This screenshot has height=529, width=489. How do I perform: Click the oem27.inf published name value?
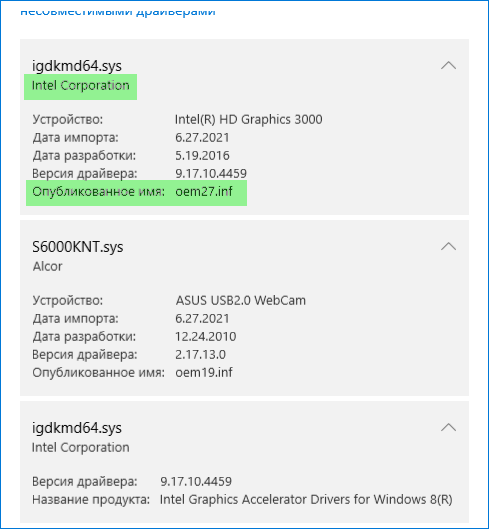pyautogui.click(x=204, y=192)
